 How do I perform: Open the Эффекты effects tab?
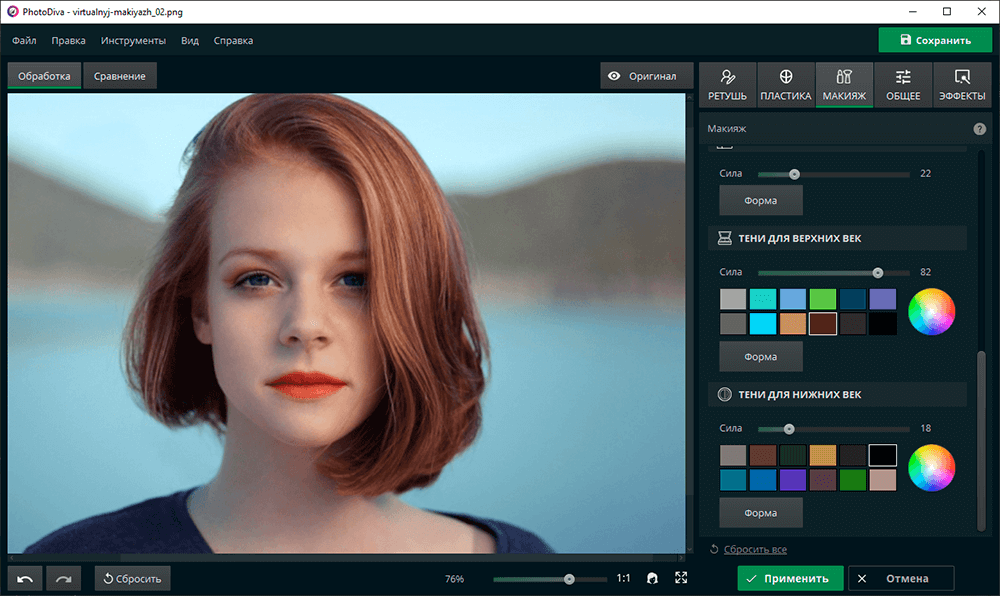(x=962, y=85)
